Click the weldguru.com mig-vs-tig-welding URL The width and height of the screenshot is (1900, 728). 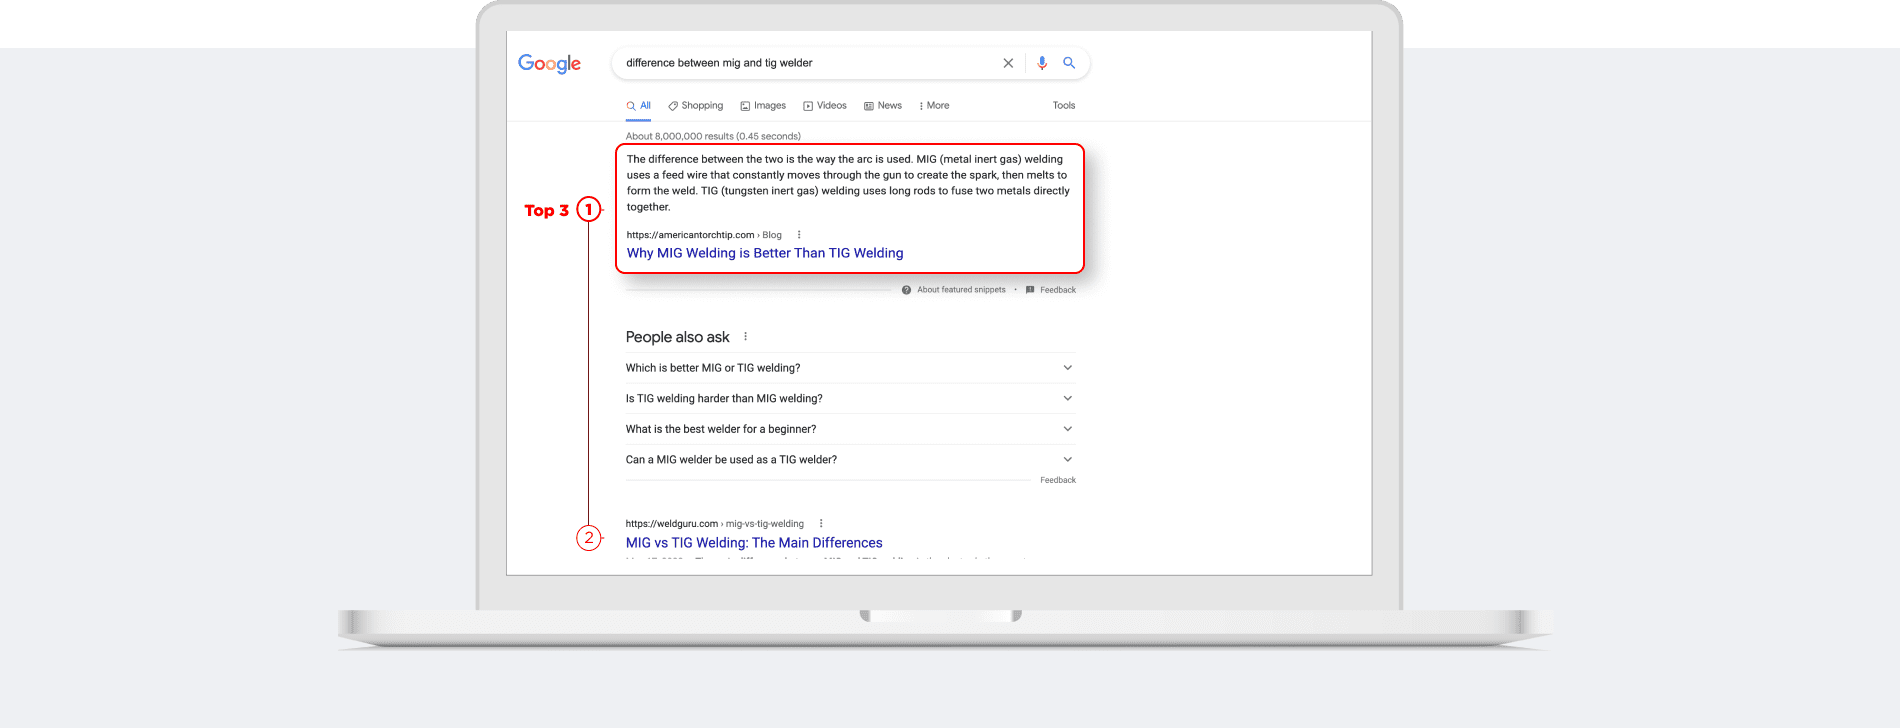[x=715, y=523]
